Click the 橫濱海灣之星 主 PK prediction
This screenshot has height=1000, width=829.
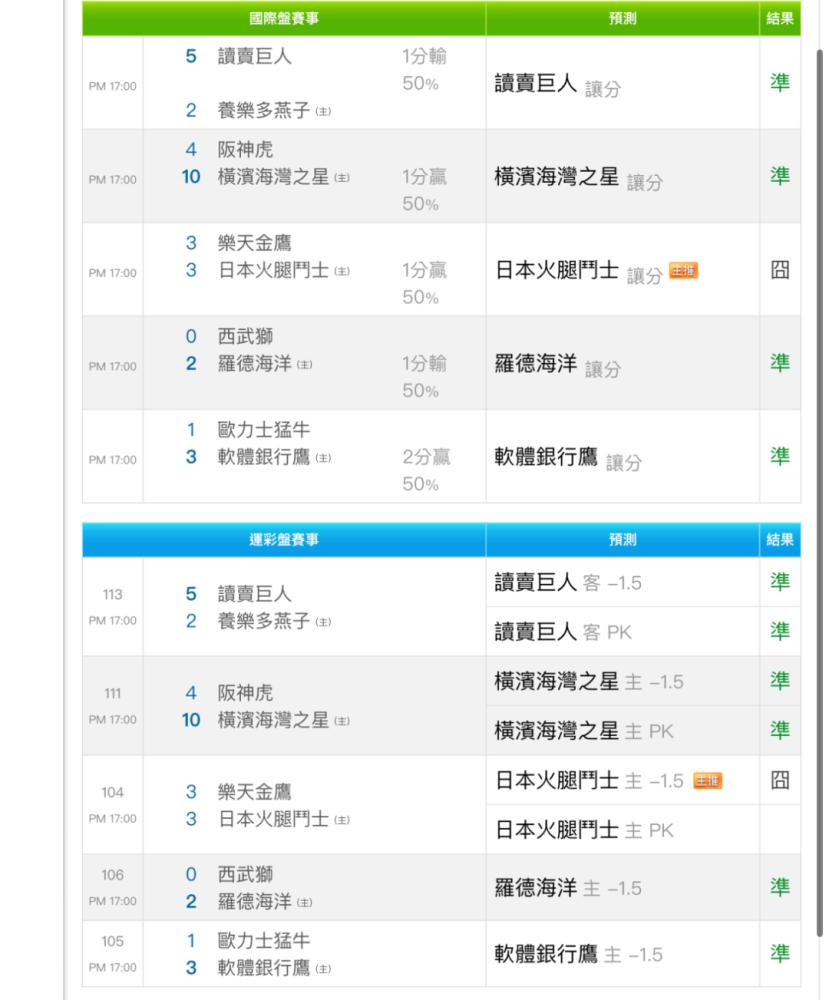(583, 731)
